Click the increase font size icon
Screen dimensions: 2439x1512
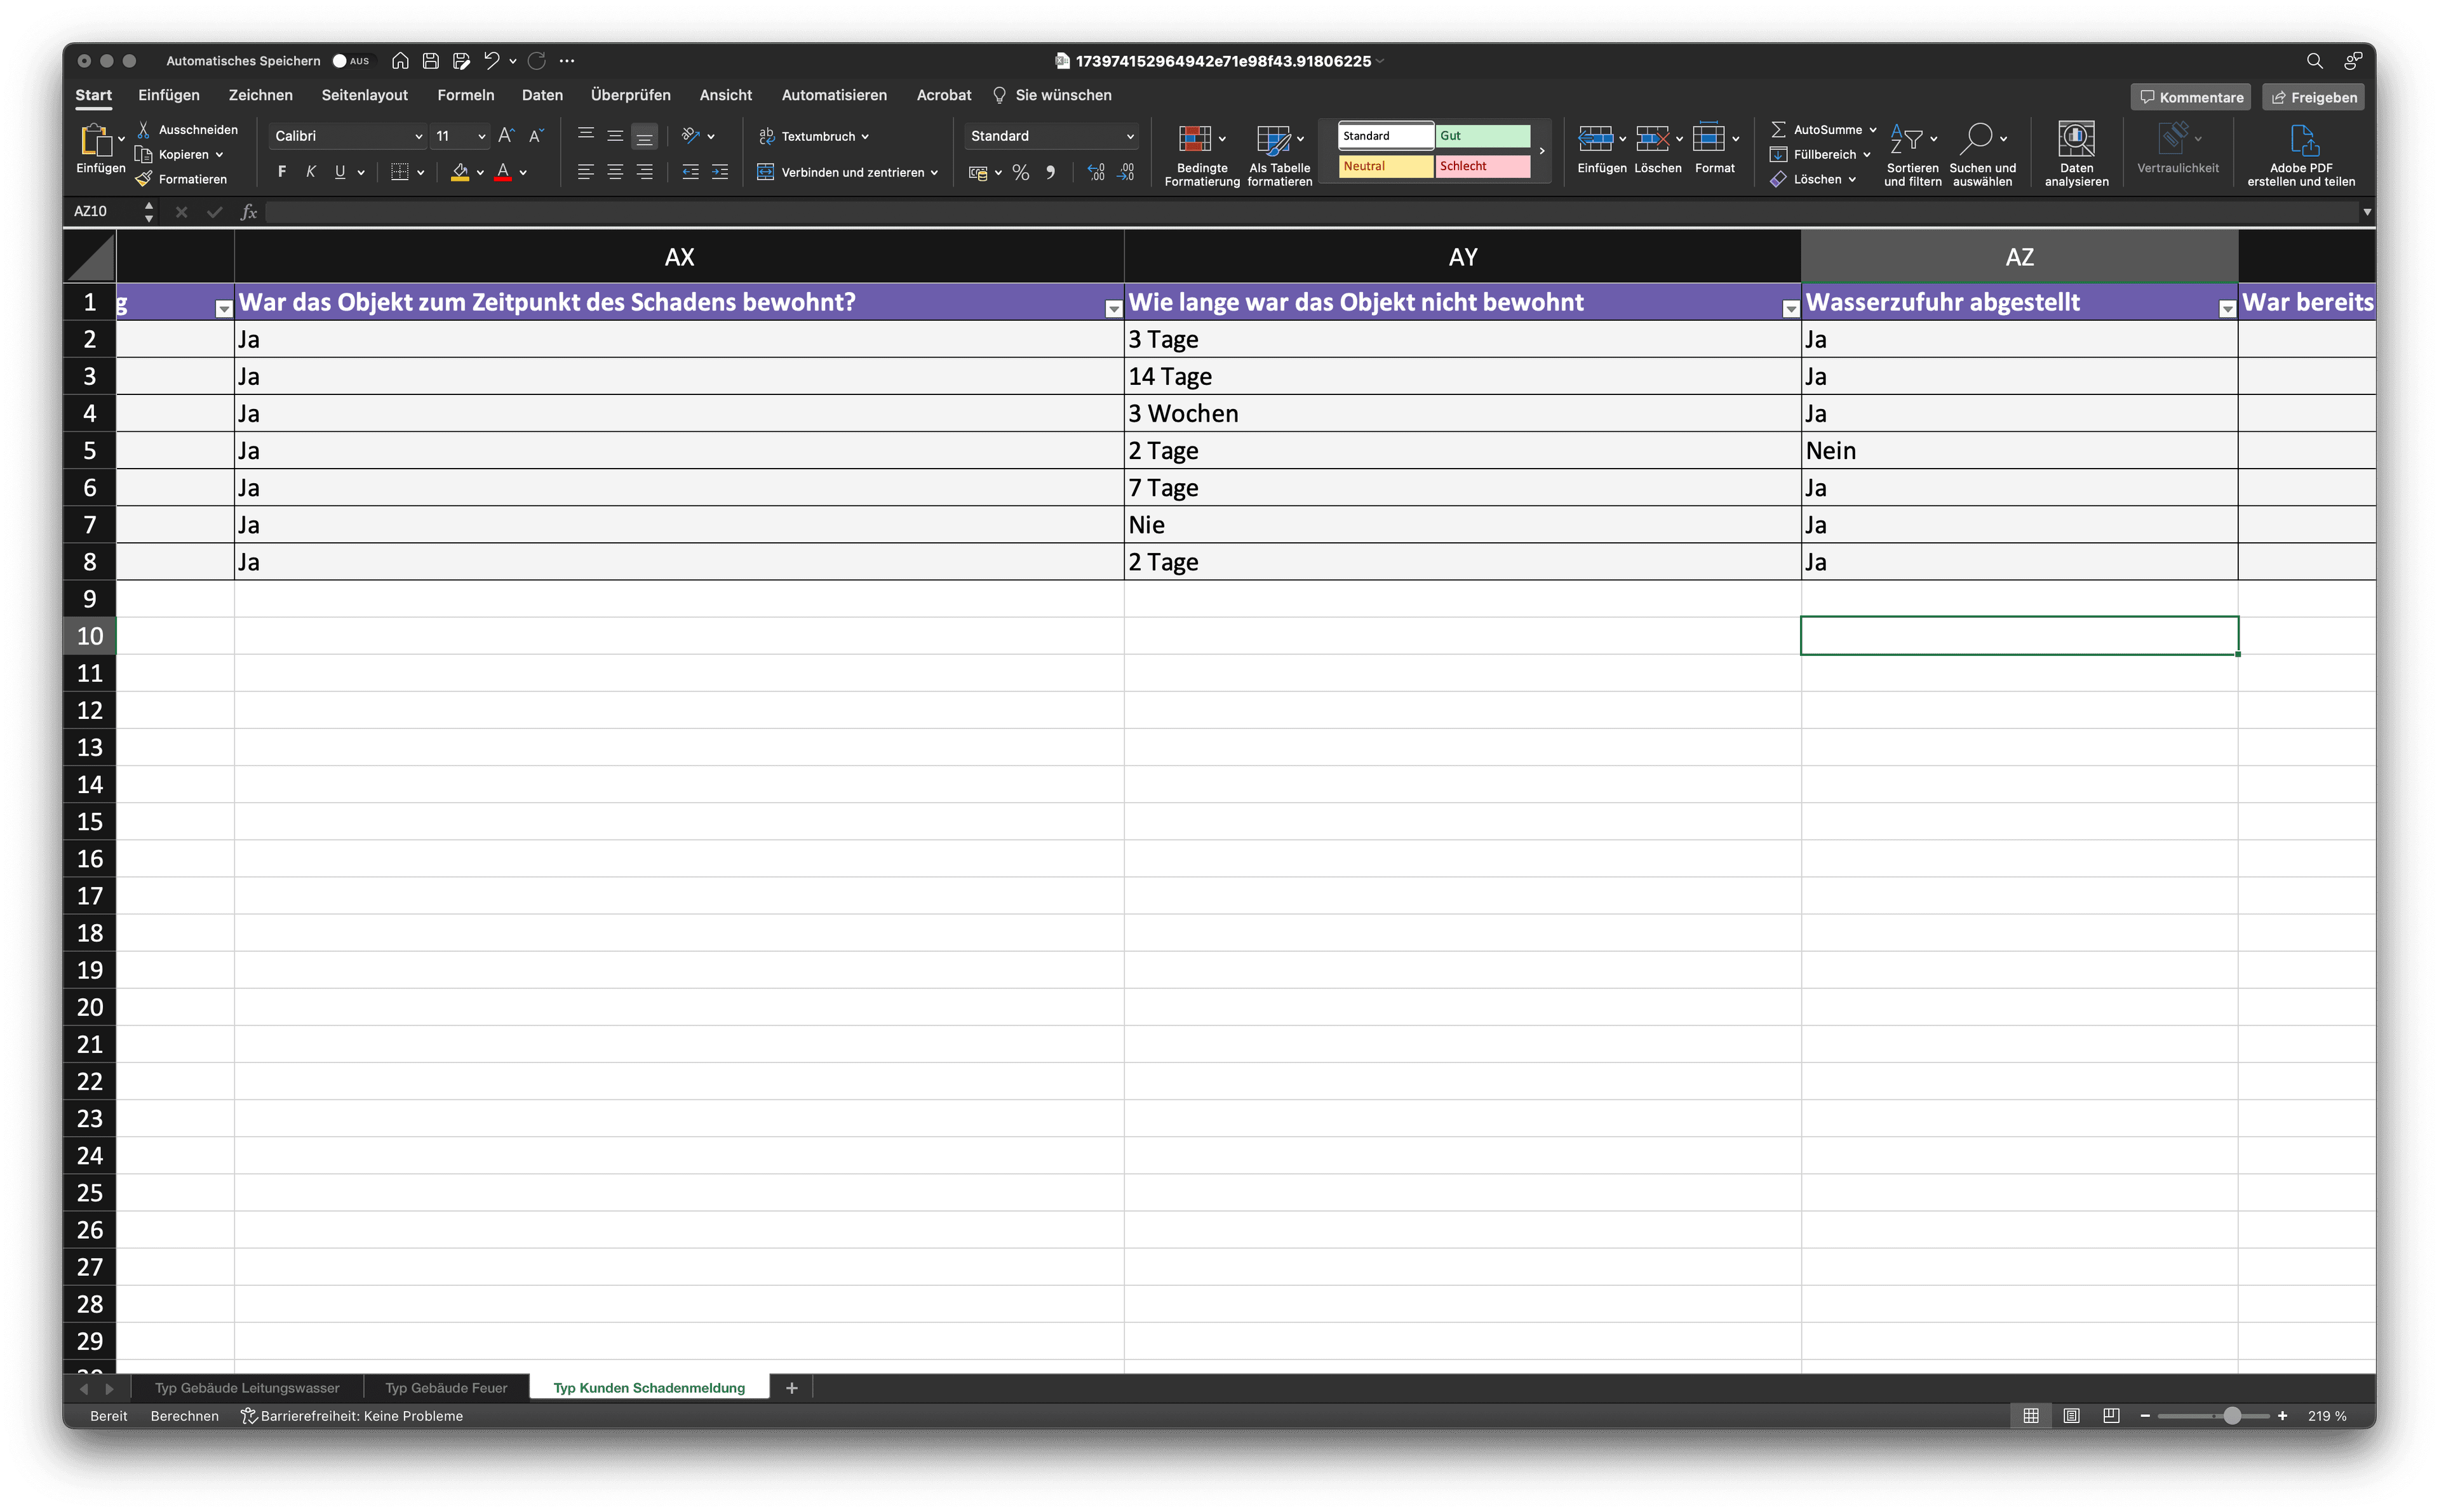(506, 136)
